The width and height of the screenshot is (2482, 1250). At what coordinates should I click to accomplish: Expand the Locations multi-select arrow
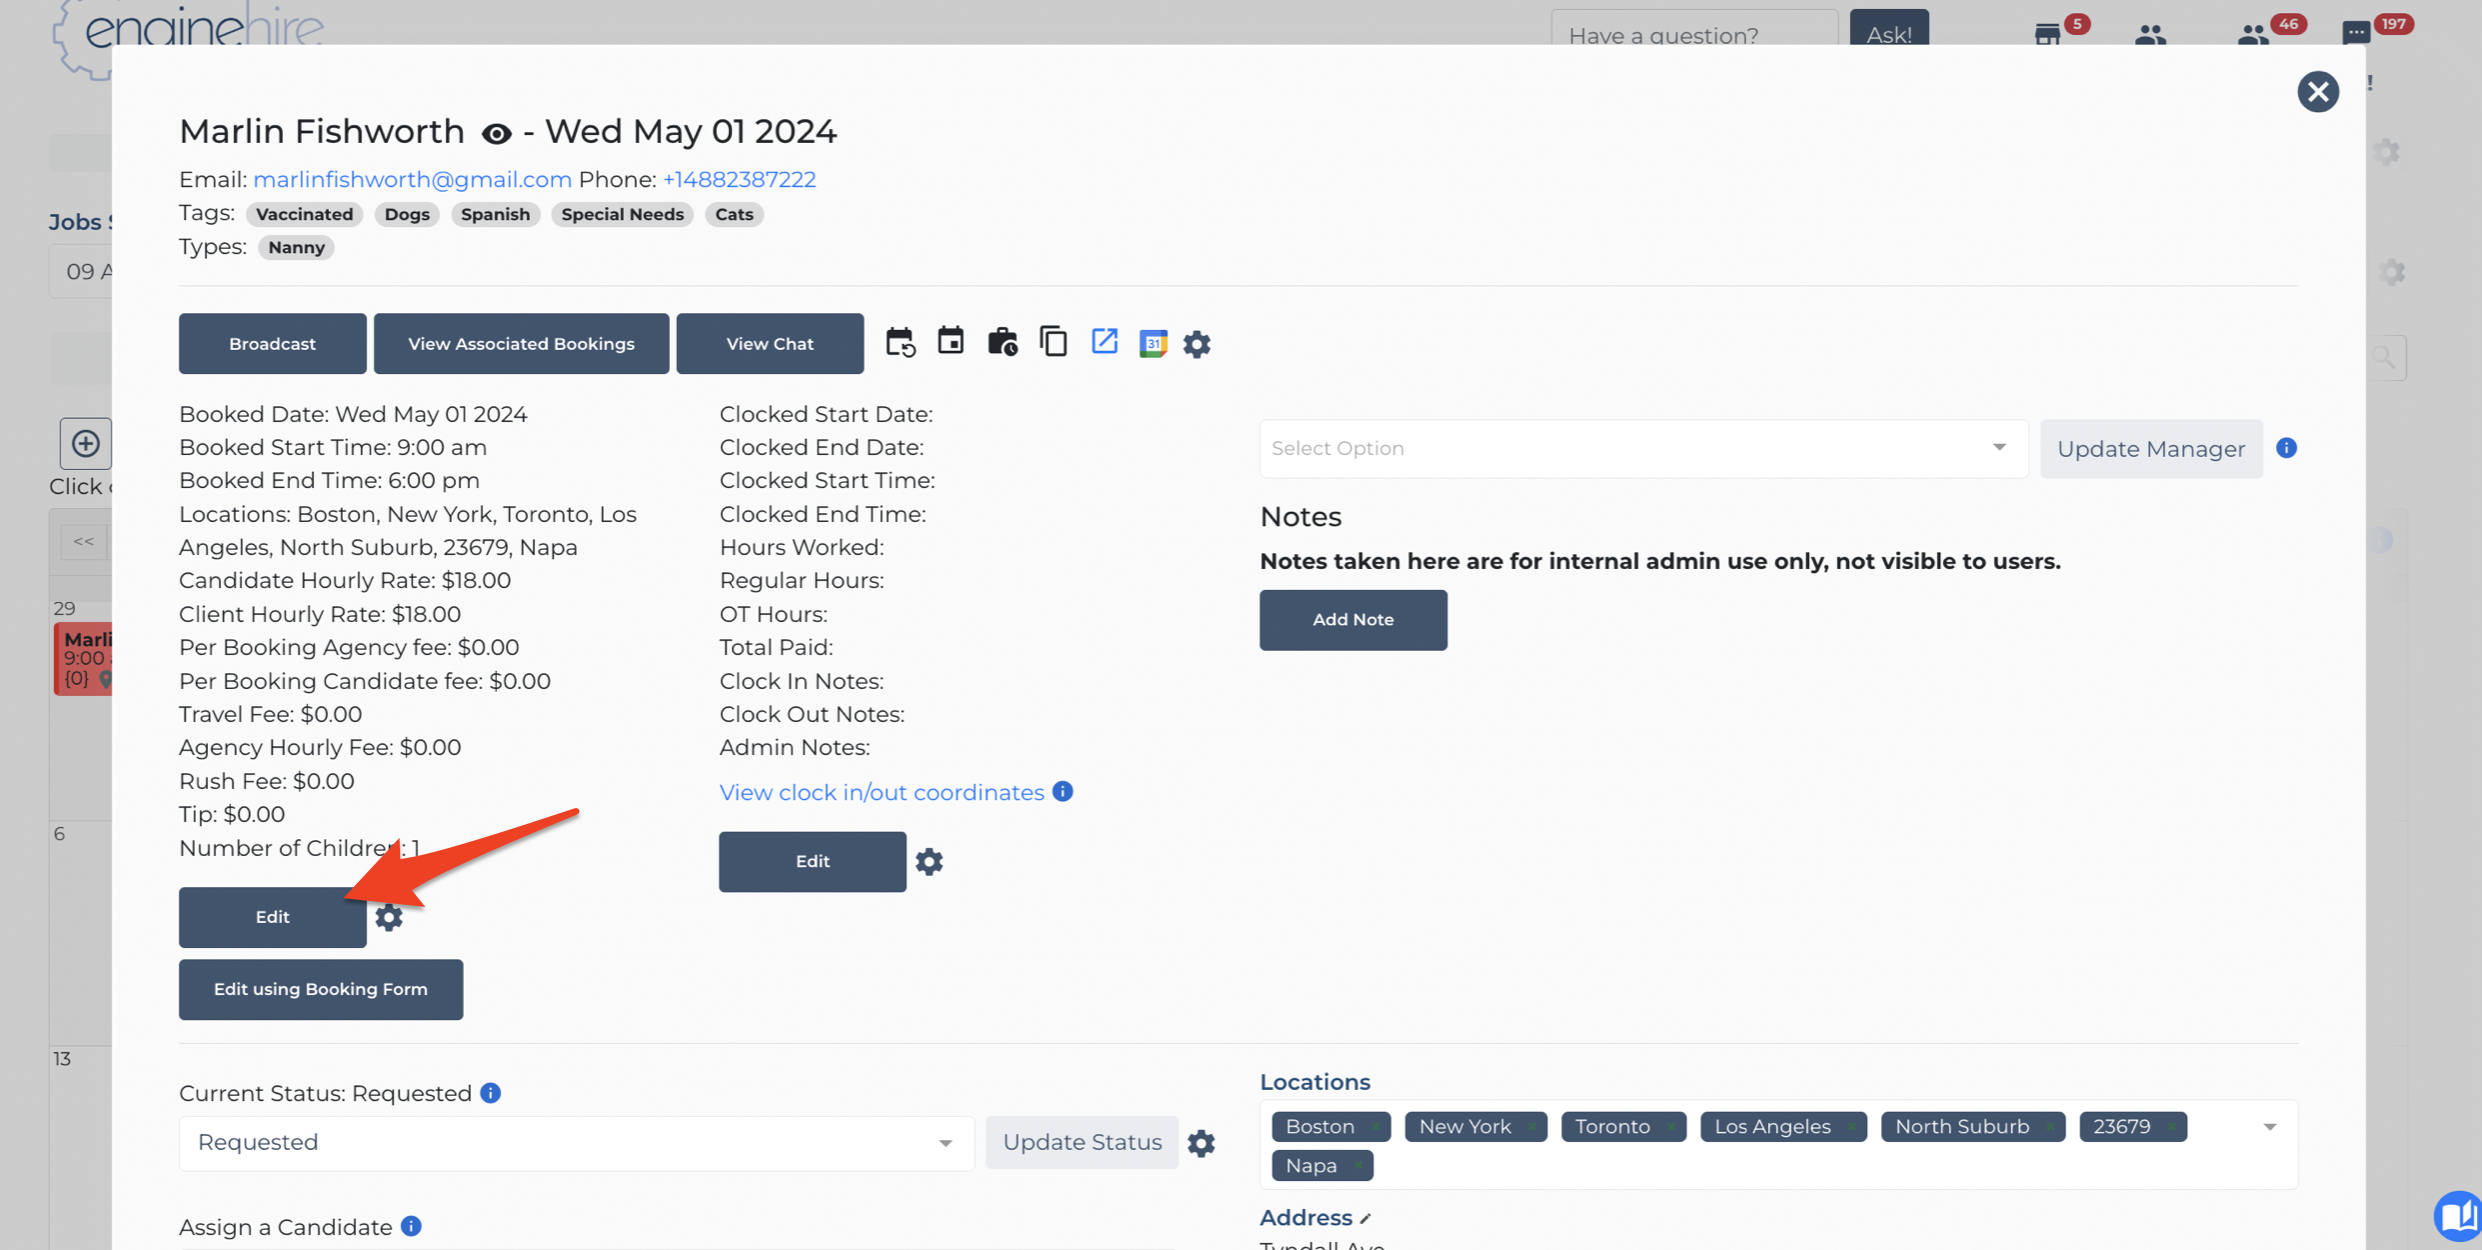[x=2269, y=1128]
